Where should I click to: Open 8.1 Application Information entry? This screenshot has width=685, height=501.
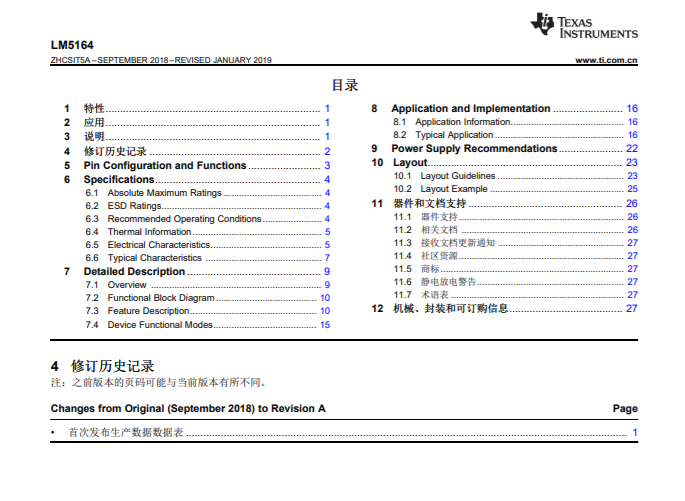(515, 122)
